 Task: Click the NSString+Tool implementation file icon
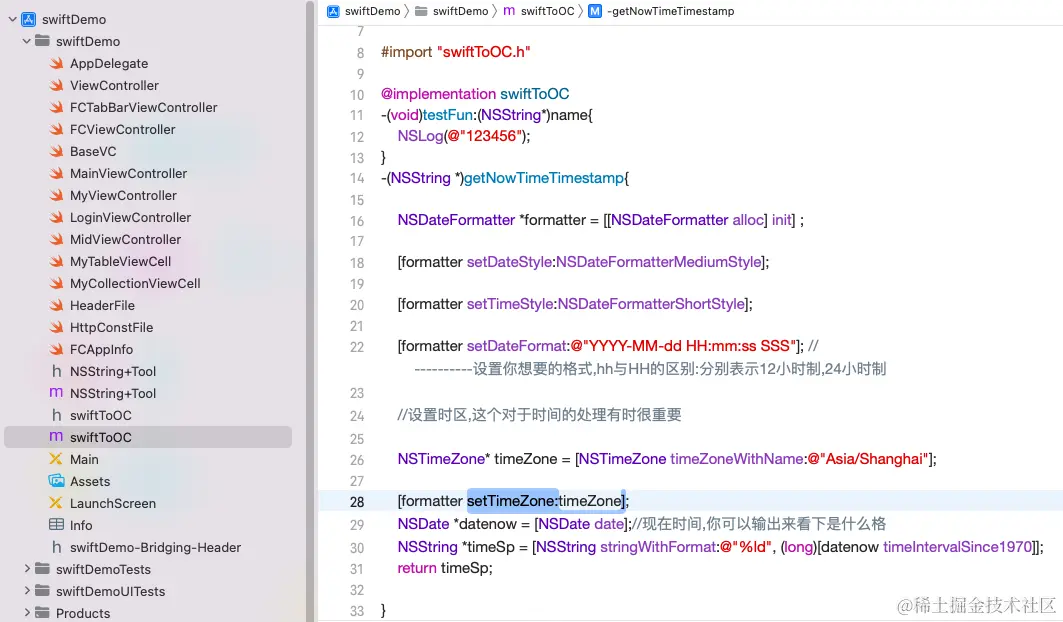coord(59,393)
